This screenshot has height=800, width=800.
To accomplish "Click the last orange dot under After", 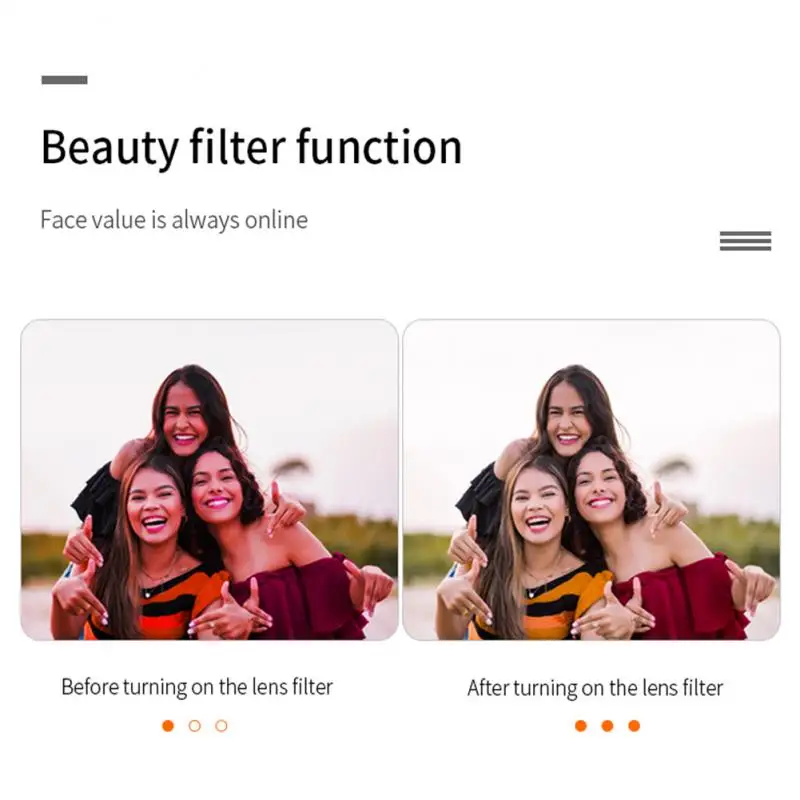I will click(x=634, y=726).
